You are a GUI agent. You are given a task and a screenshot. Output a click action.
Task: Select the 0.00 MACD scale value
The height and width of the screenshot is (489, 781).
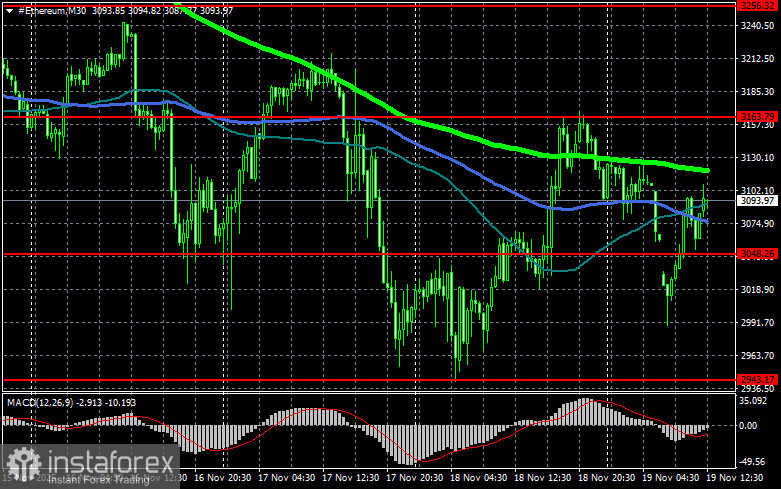748,426
